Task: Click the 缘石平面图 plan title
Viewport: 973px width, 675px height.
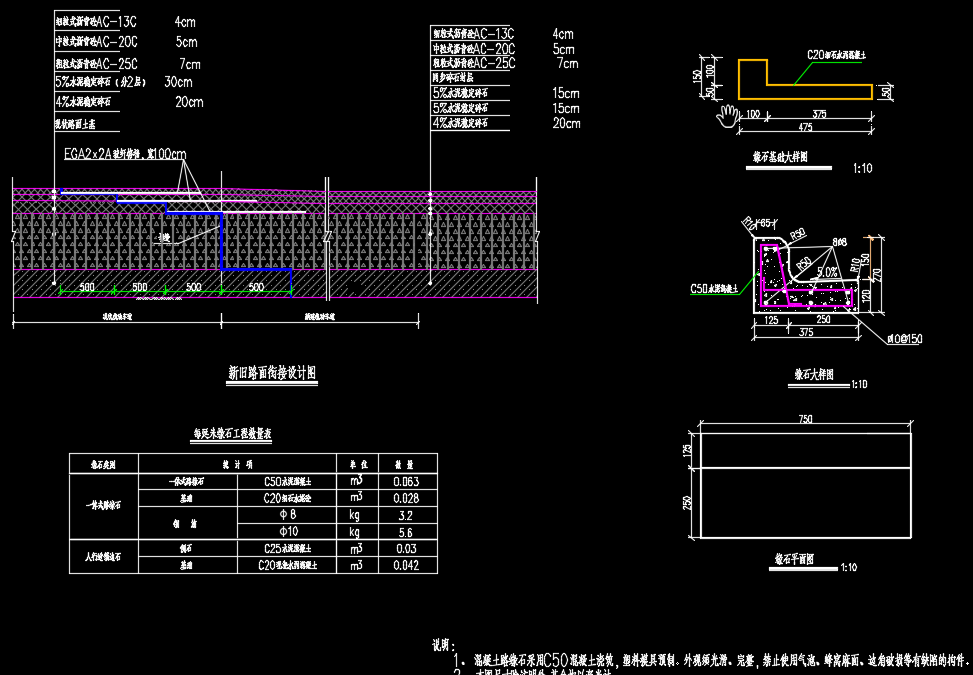Action: tap(794, 559)
